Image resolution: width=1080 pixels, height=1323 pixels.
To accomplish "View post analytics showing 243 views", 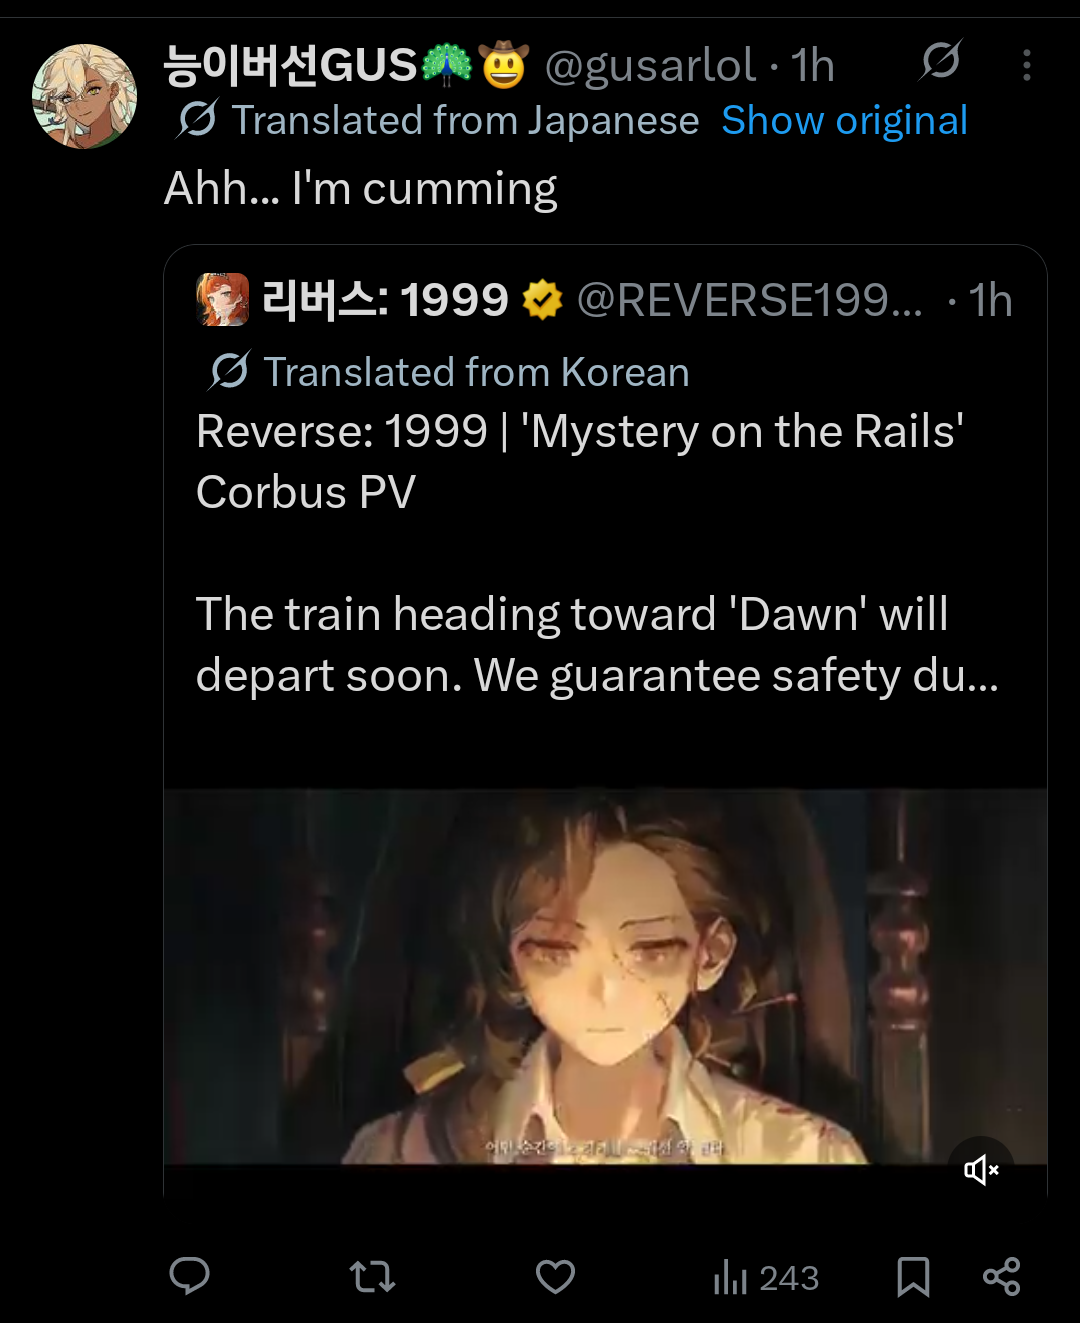I will [766, 1277].
